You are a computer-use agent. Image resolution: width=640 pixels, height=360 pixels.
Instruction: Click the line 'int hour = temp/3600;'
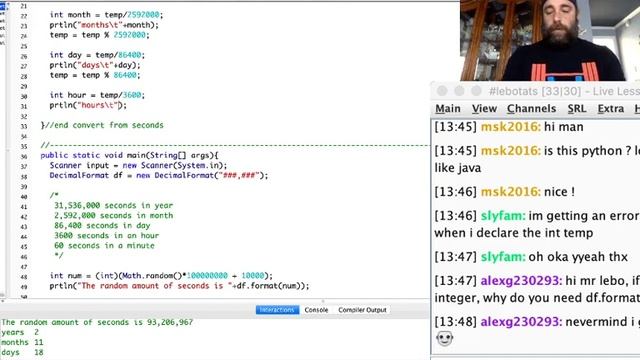coord(97,95)
